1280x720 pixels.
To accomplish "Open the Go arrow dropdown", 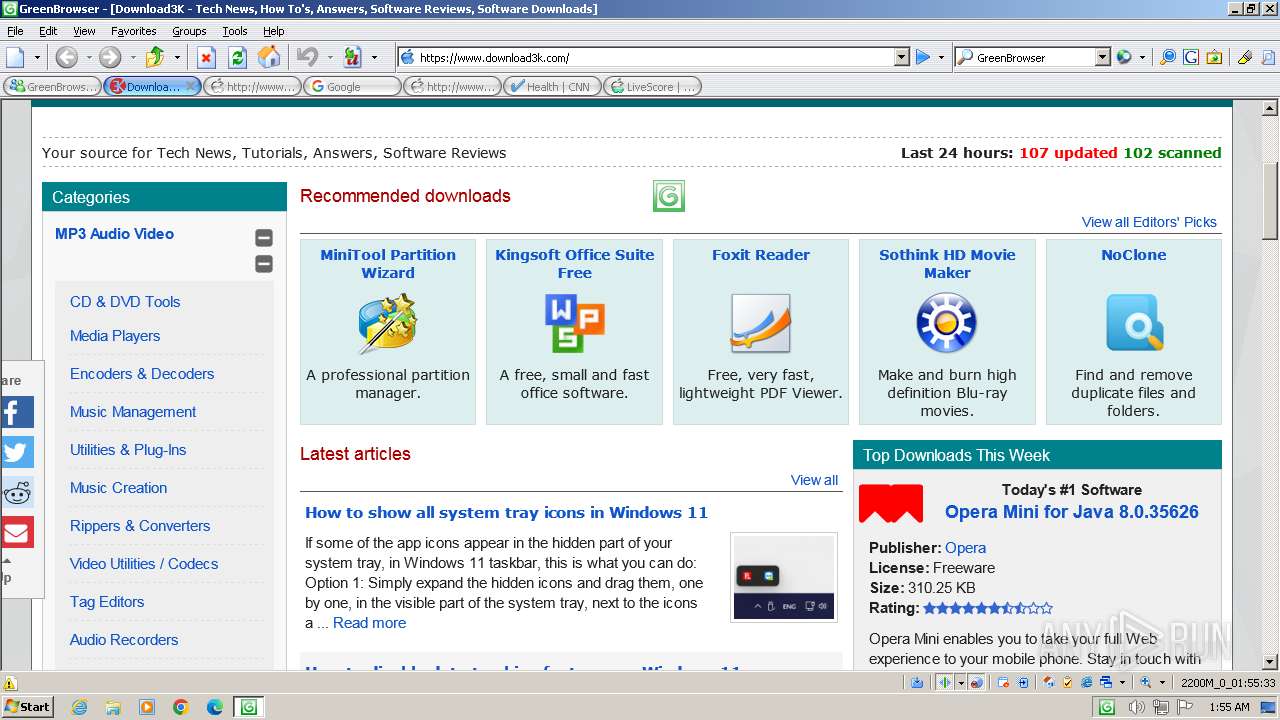I will (x=941, y=58).
